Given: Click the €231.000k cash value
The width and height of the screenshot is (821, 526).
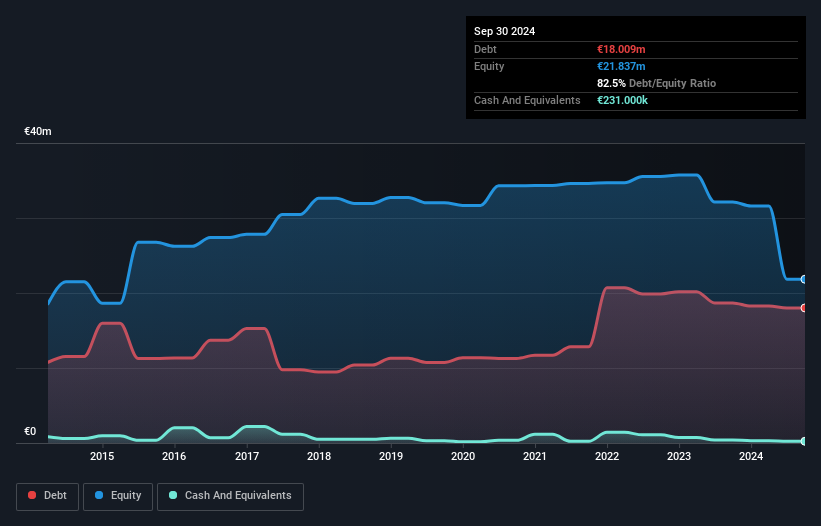Looking at the screenshot, I should [x=622, y=100].
